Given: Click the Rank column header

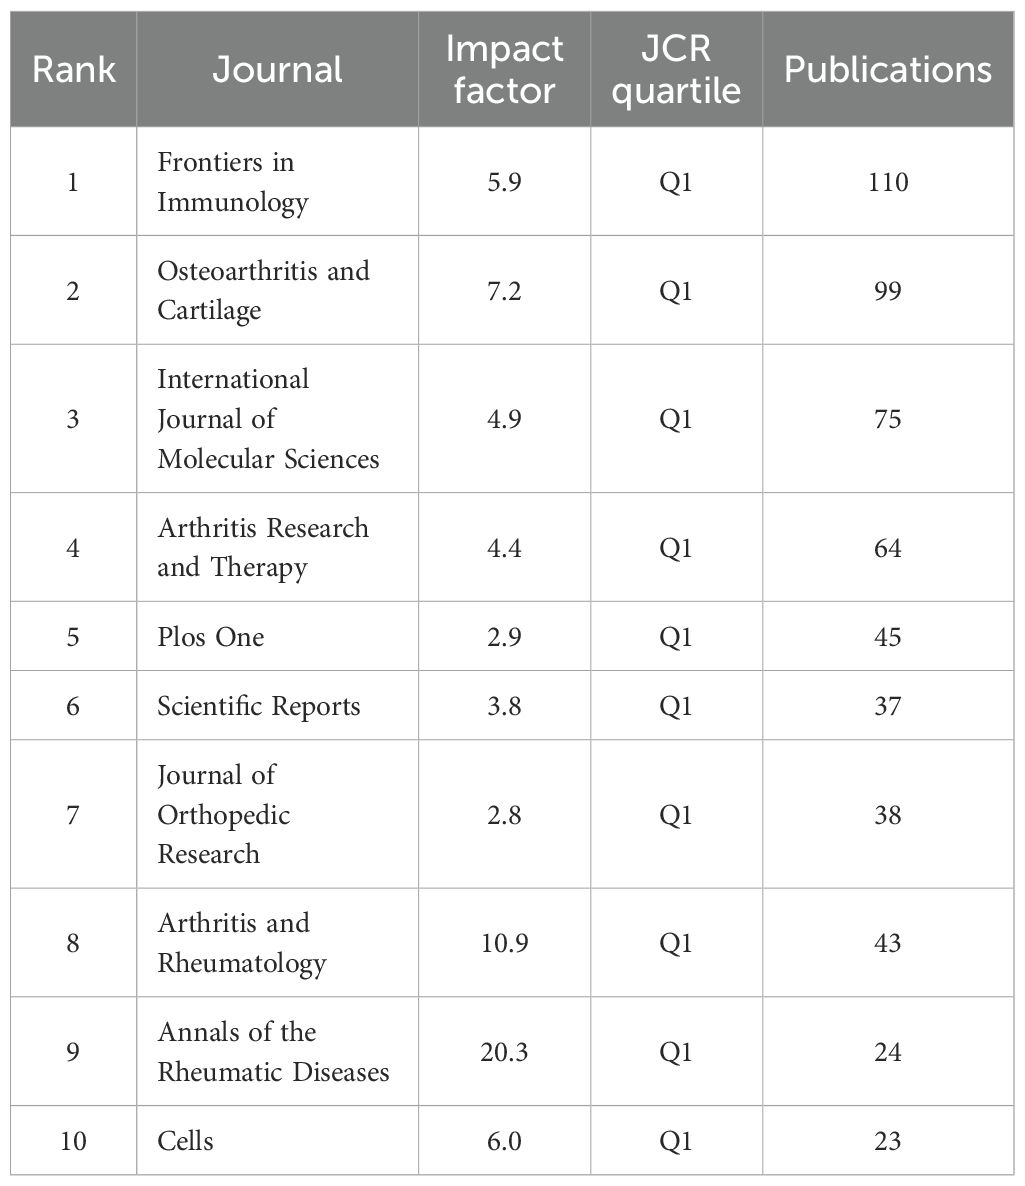Looking at the screenshot, I should (73, 69).
